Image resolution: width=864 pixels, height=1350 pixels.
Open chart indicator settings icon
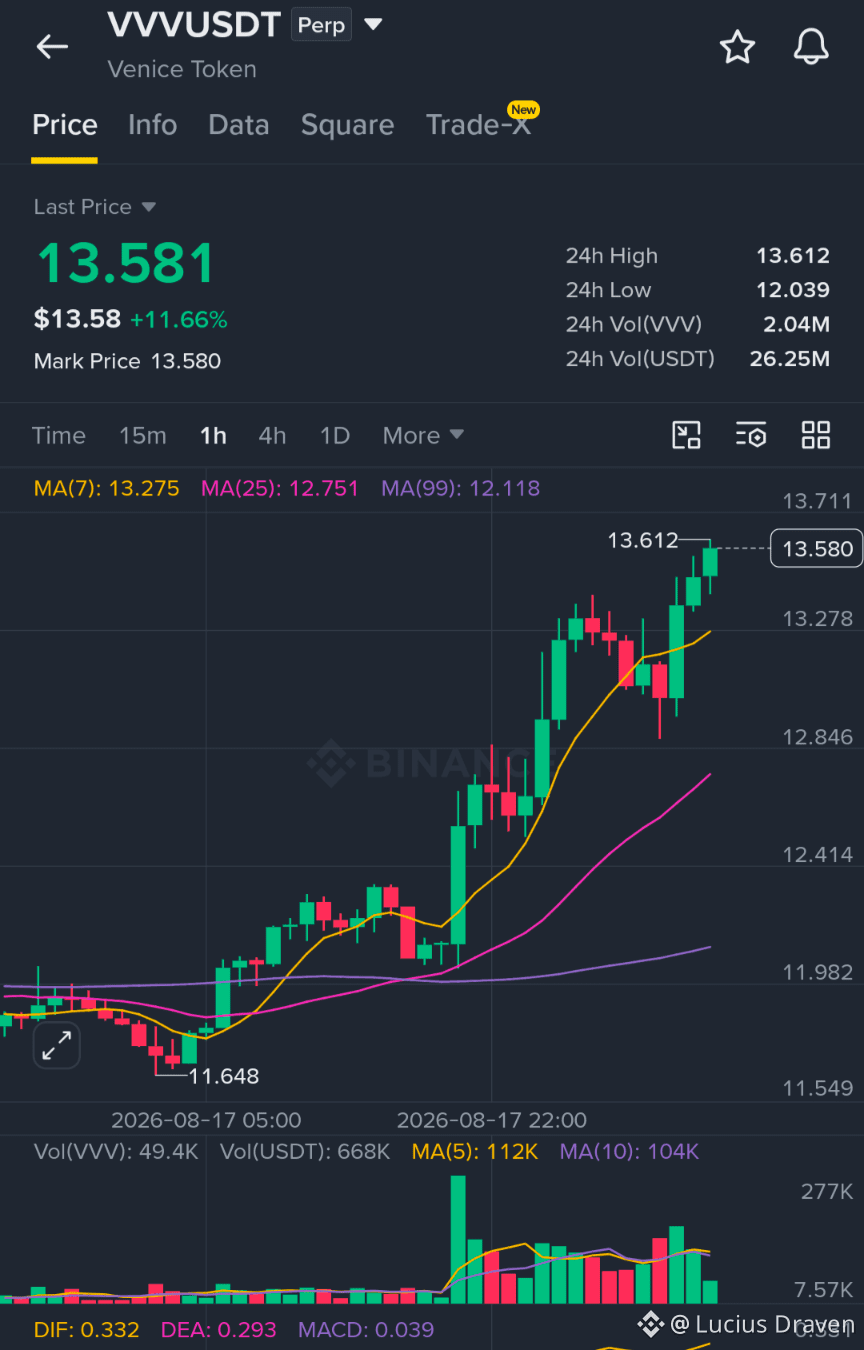click(751, 435)
